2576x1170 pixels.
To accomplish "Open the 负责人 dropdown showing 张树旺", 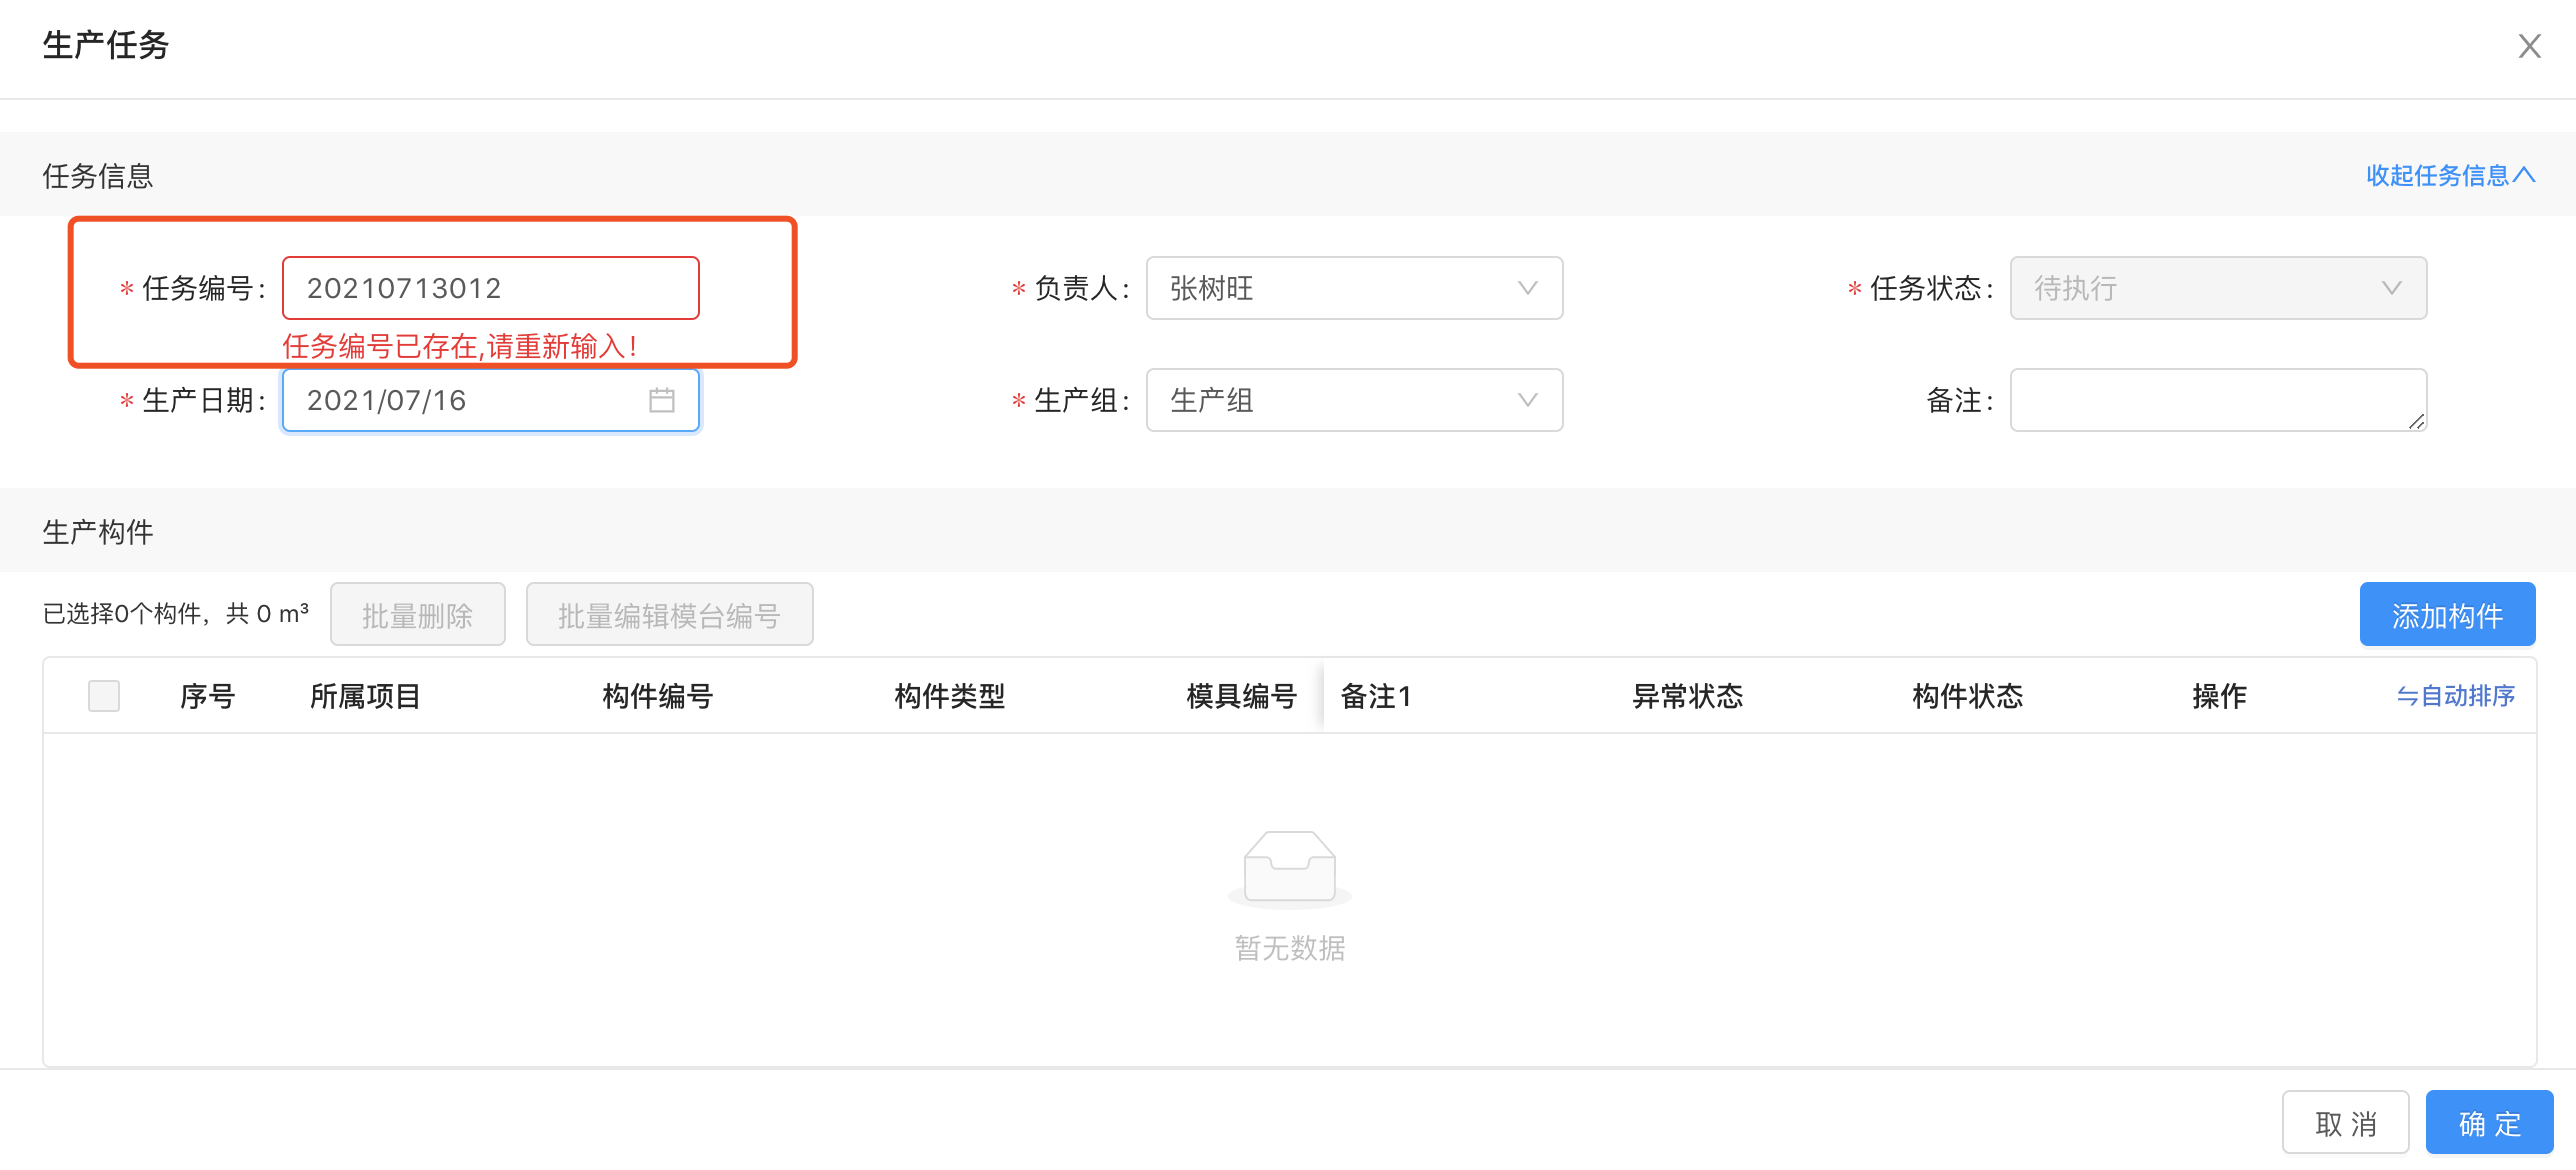I will (1353, 288).
